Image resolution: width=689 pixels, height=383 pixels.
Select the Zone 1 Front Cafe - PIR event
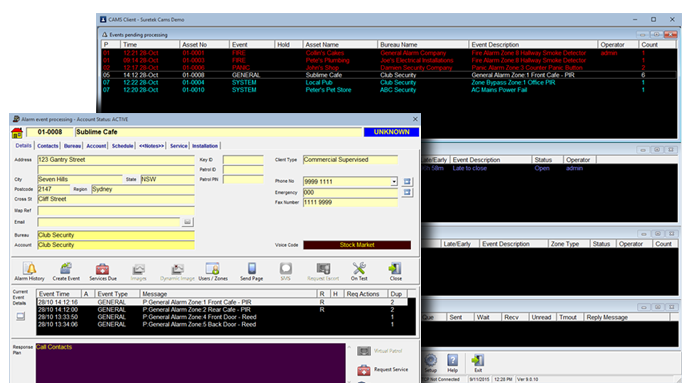click(222, 302)
